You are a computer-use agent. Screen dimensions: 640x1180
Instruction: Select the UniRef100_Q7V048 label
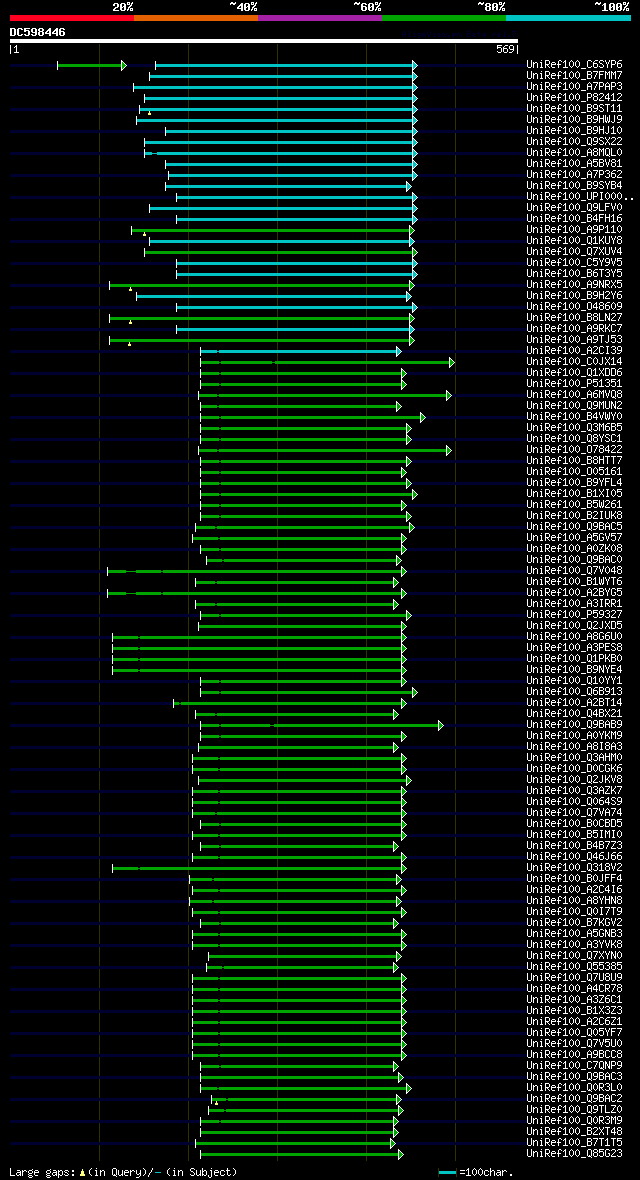click(x=574, y=570)
